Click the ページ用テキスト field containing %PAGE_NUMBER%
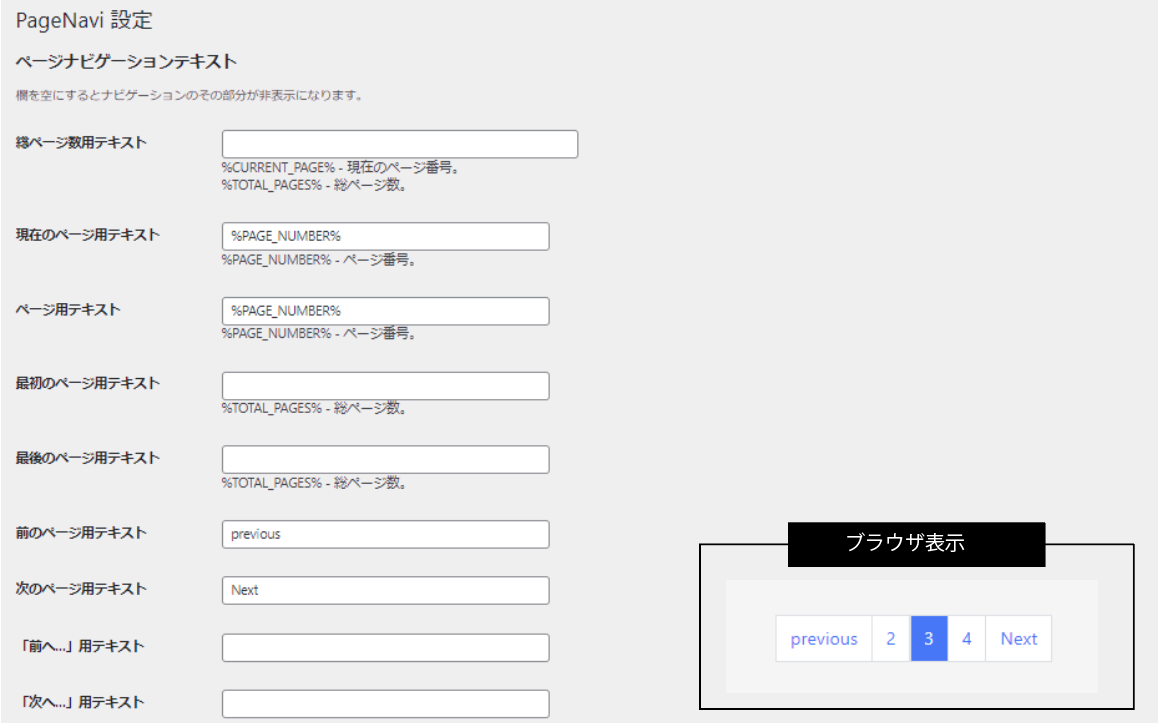The width and height of the screenshot is (1158, 723). (x=385, y=311)
